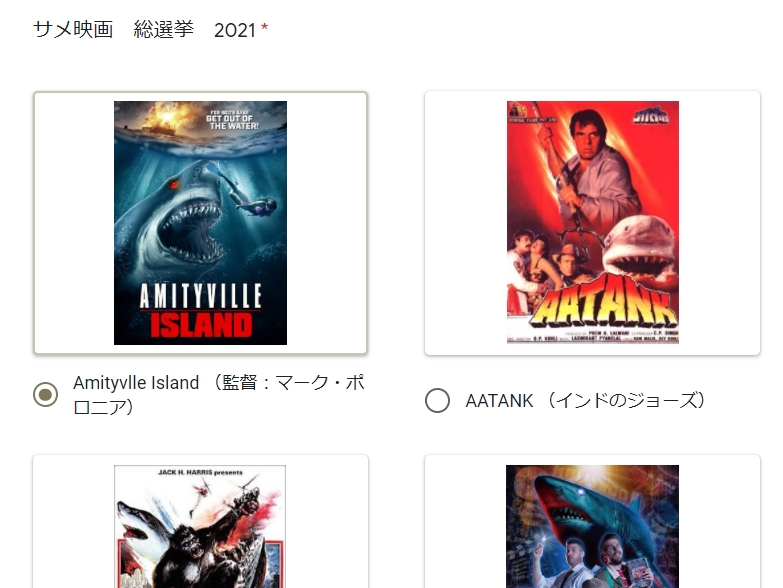Screen dimensions: 783x588
Task: Click the サメ映画 総選挙 2021 question title
Action: 144,30
